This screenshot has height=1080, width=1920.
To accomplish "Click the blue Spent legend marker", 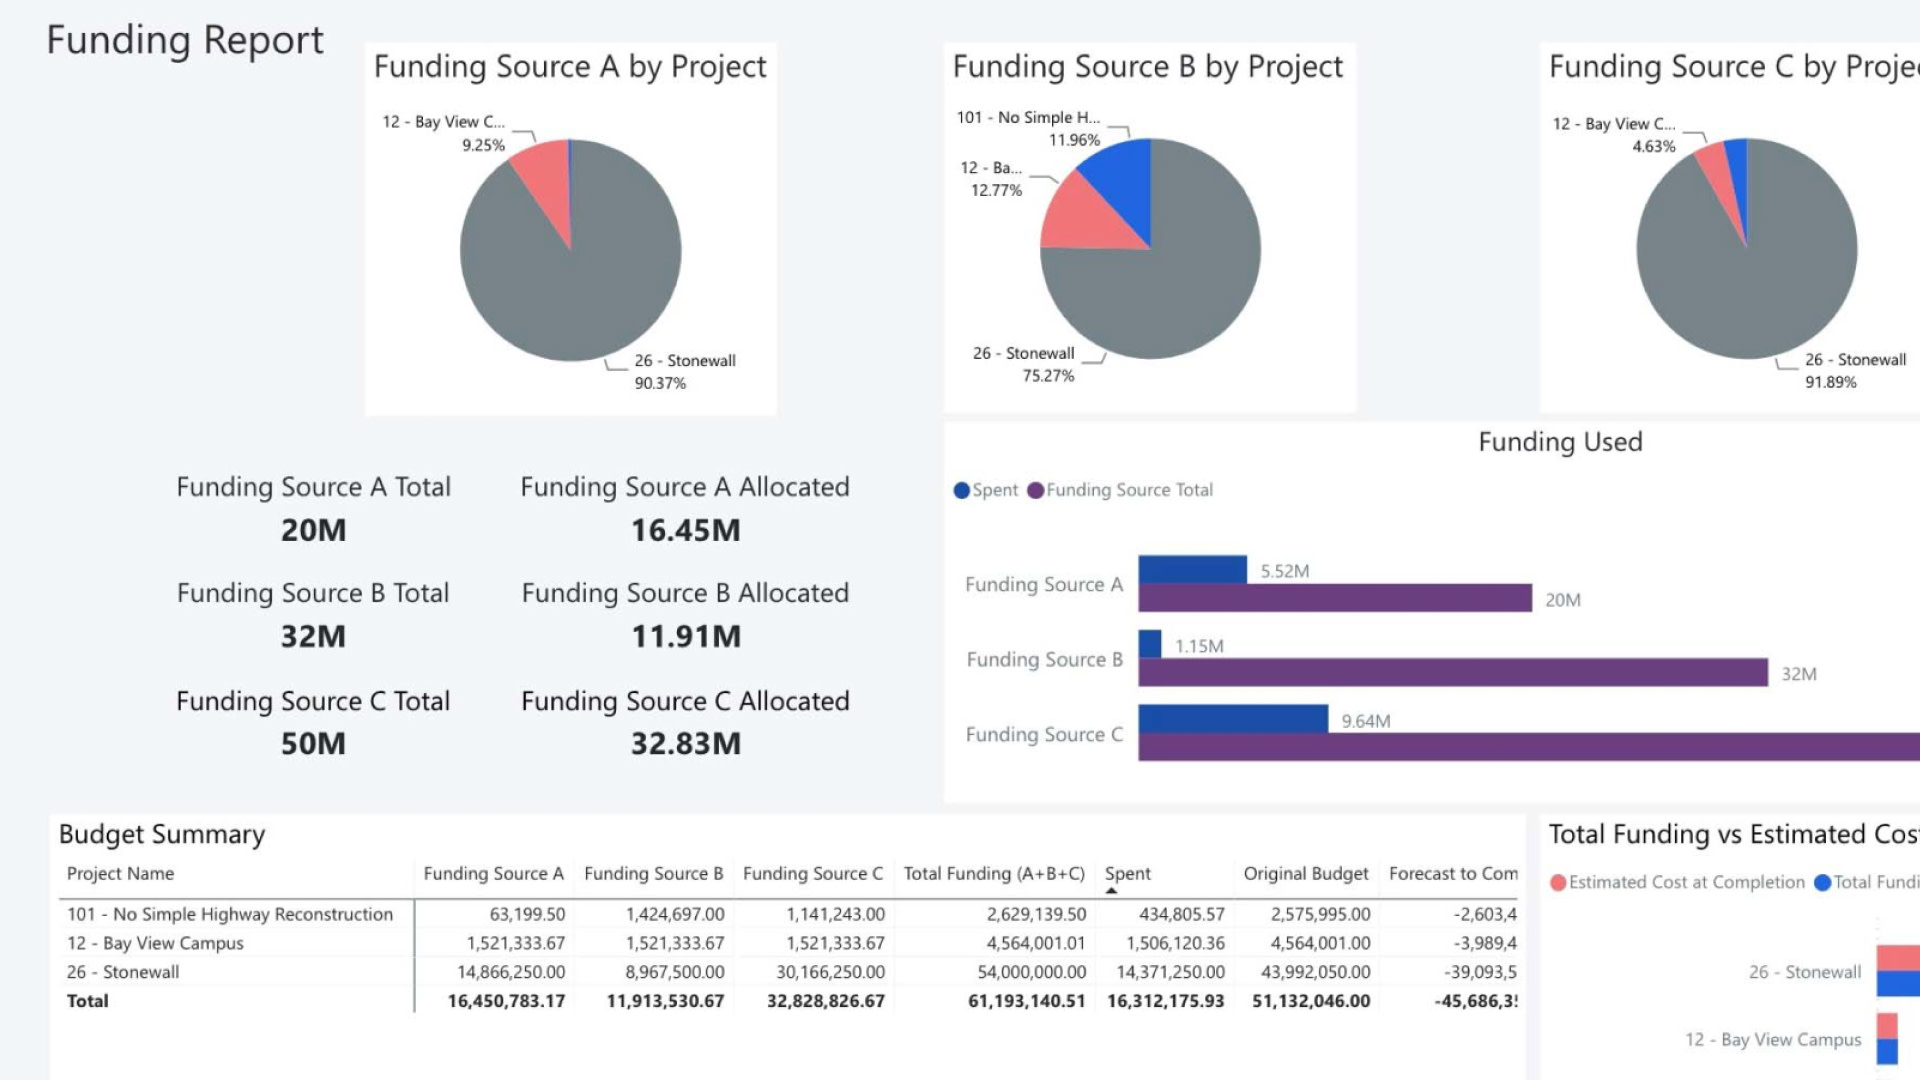I will (x=962, y=490).
